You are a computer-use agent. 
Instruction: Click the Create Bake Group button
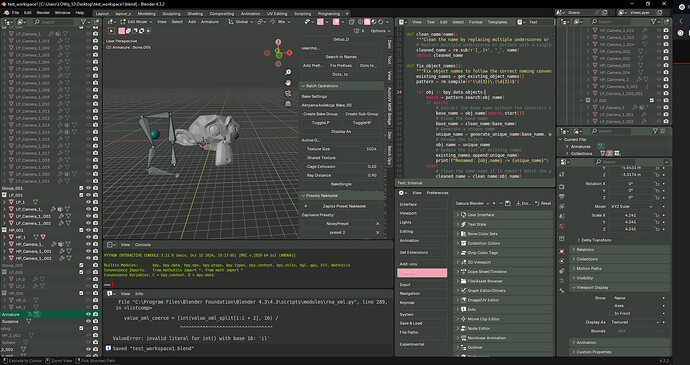click(x=320, y=114)
